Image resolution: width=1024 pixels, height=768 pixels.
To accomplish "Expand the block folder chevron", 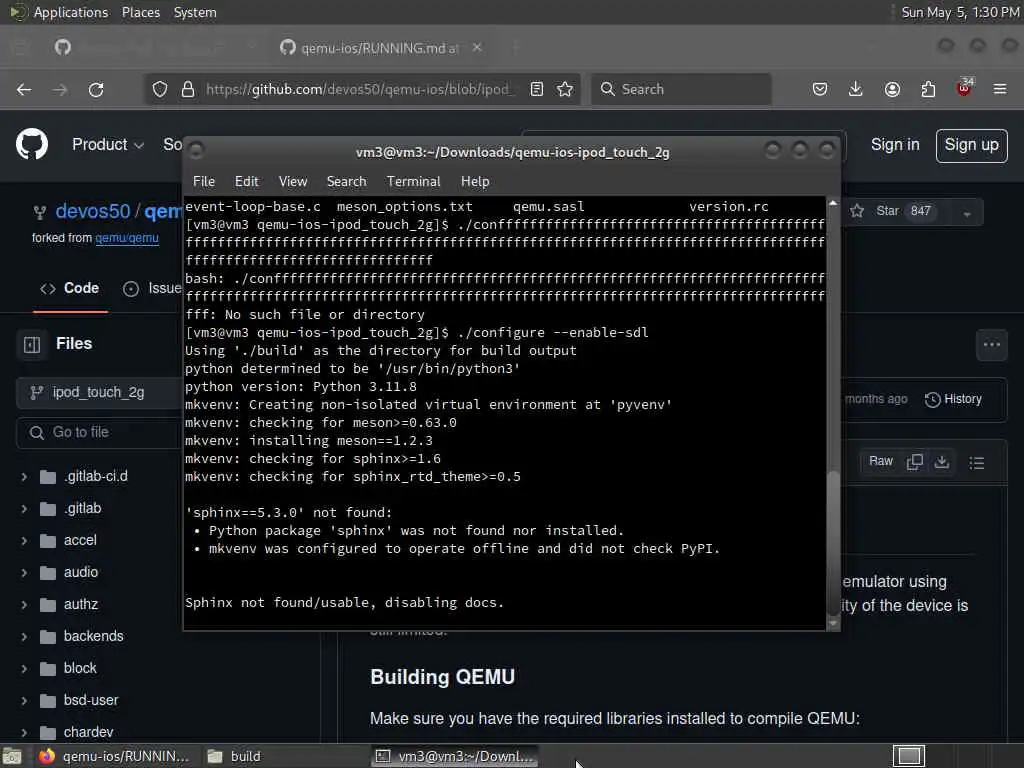I will click(24, 669).
